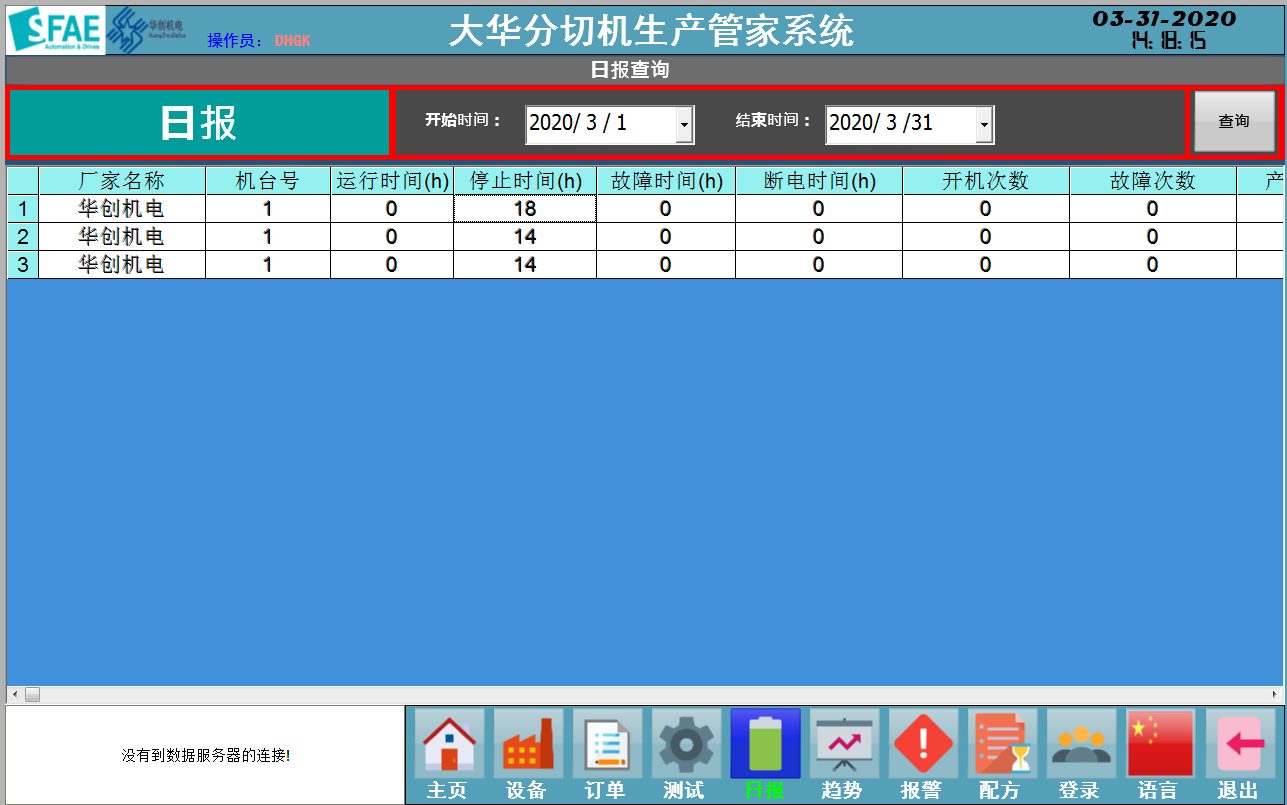Click the start date field showing 2020/3/1
The height and width of the screenshot is (805, 1287).
pos(600,124)
